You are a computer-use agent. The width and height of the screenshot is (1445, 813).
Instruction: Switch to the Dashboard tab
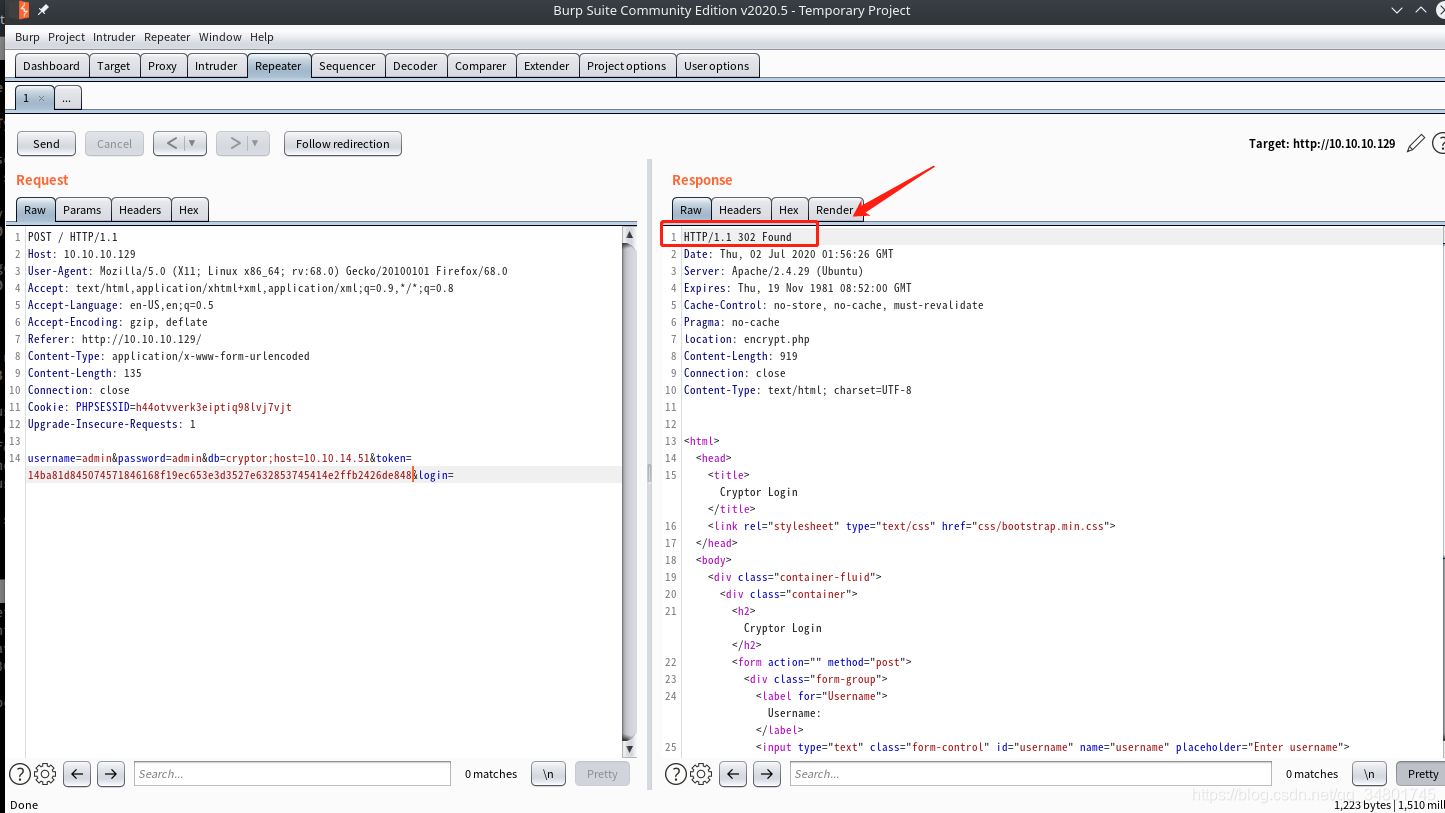(x=51, y=66)
